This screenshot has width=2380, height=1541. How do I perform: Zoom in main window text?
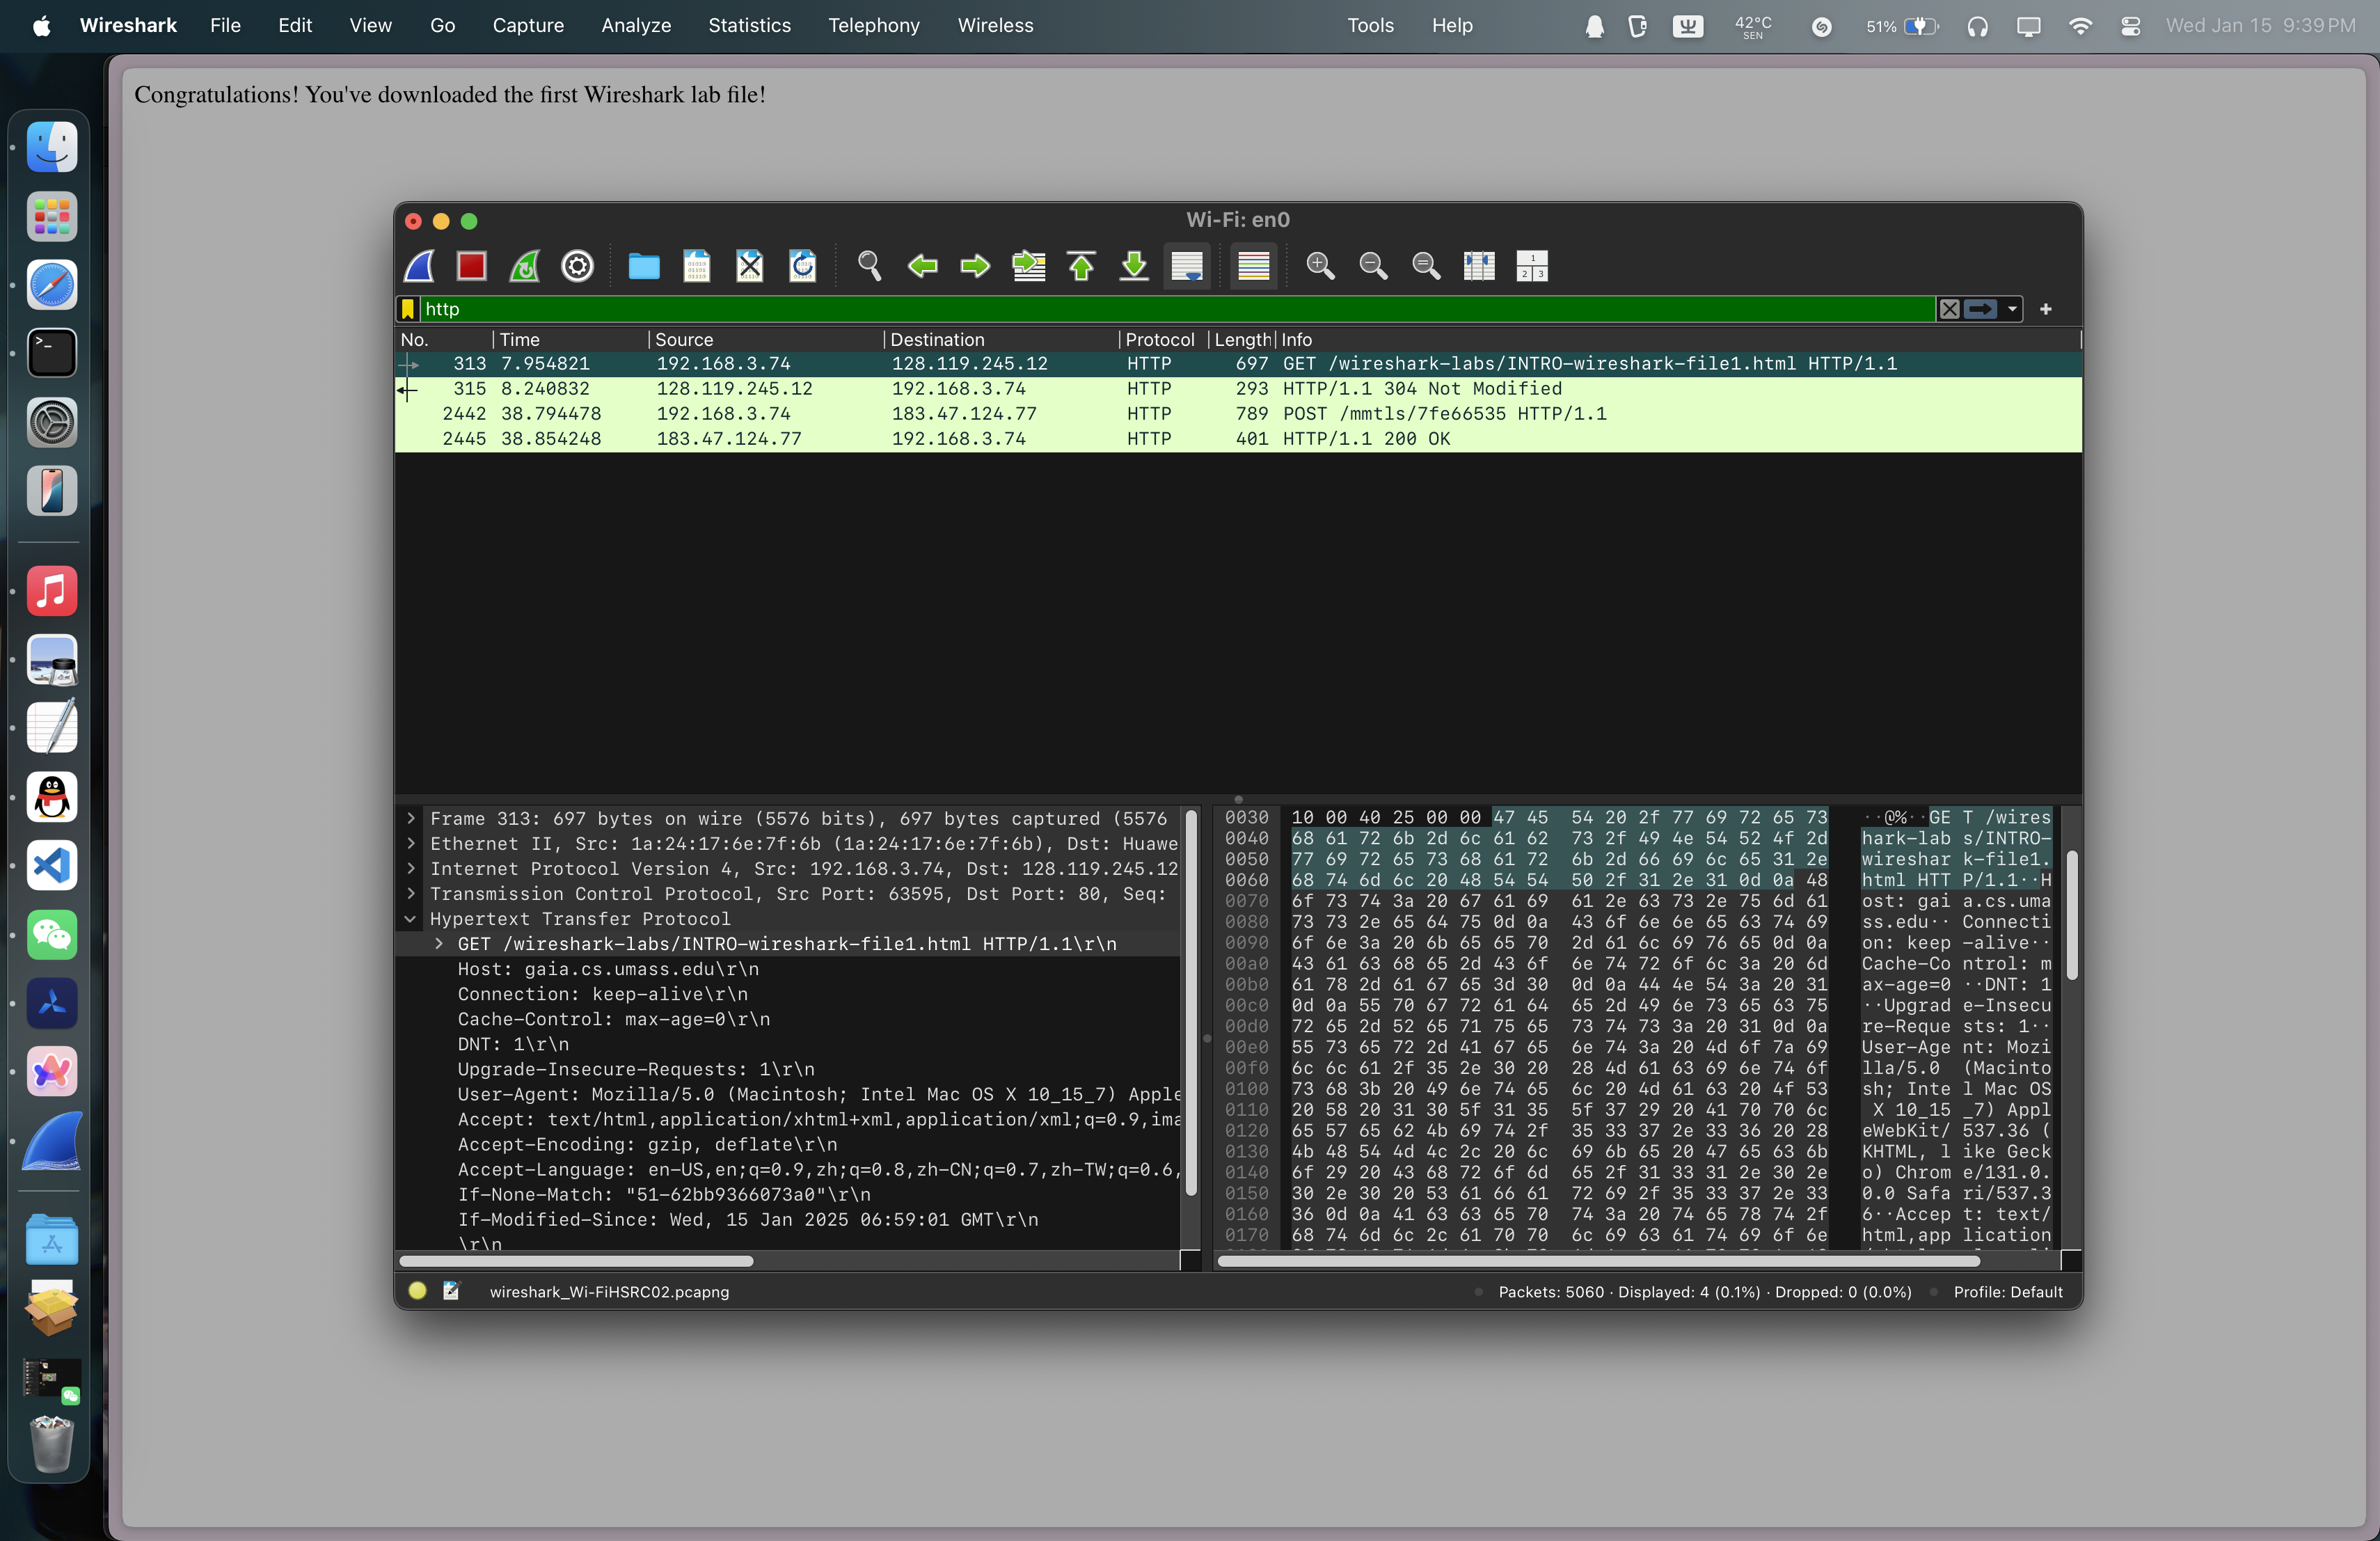(1320, 266)
